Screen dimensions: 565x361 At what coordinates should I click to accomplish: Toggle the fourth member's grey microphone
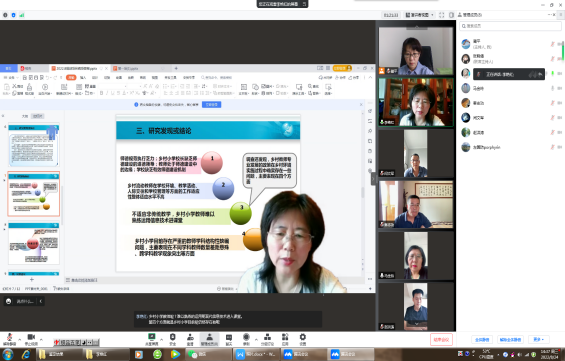point(552,88)
